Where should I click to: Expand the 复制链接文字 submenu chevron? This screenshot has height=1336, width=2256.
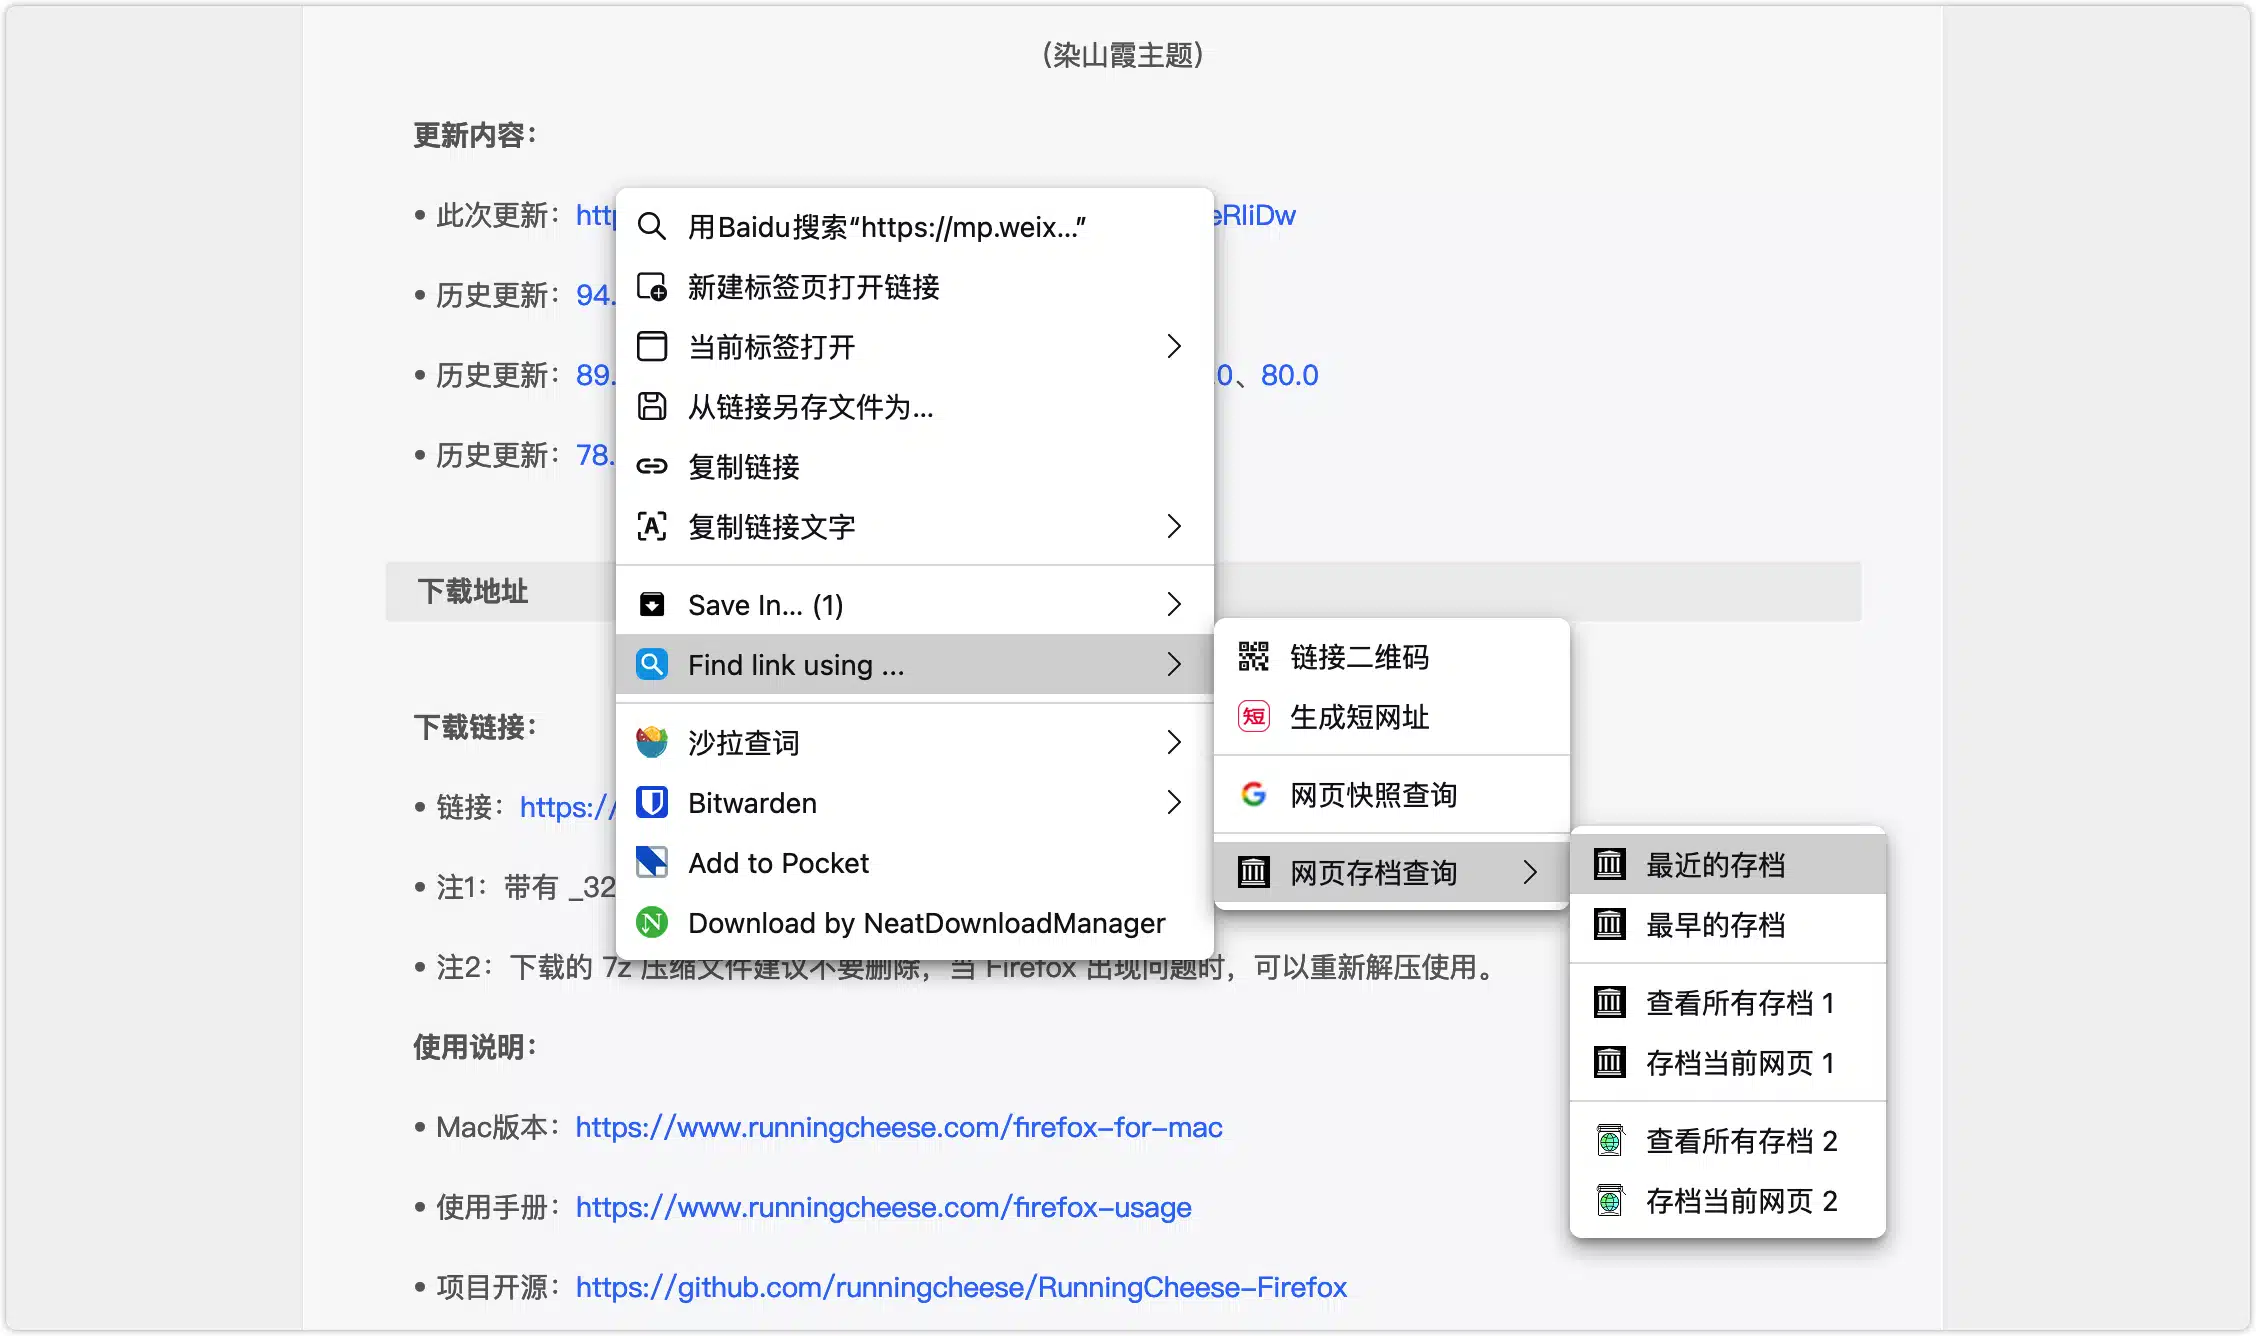pyautogui.click(x=1174, y=527)
